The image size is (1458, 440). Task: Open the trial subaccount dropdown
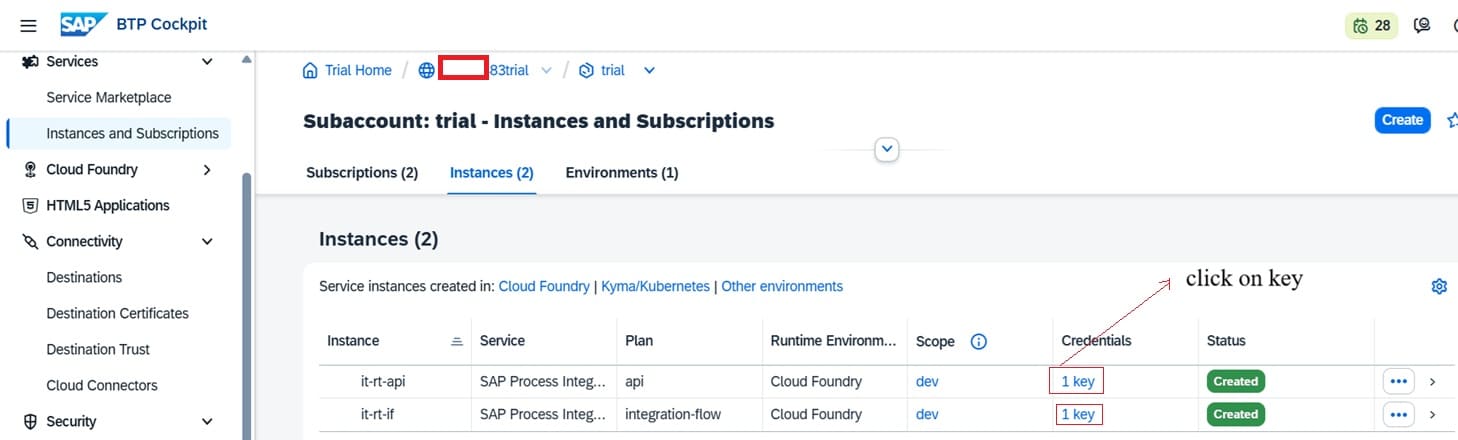[x=649, y=70]
